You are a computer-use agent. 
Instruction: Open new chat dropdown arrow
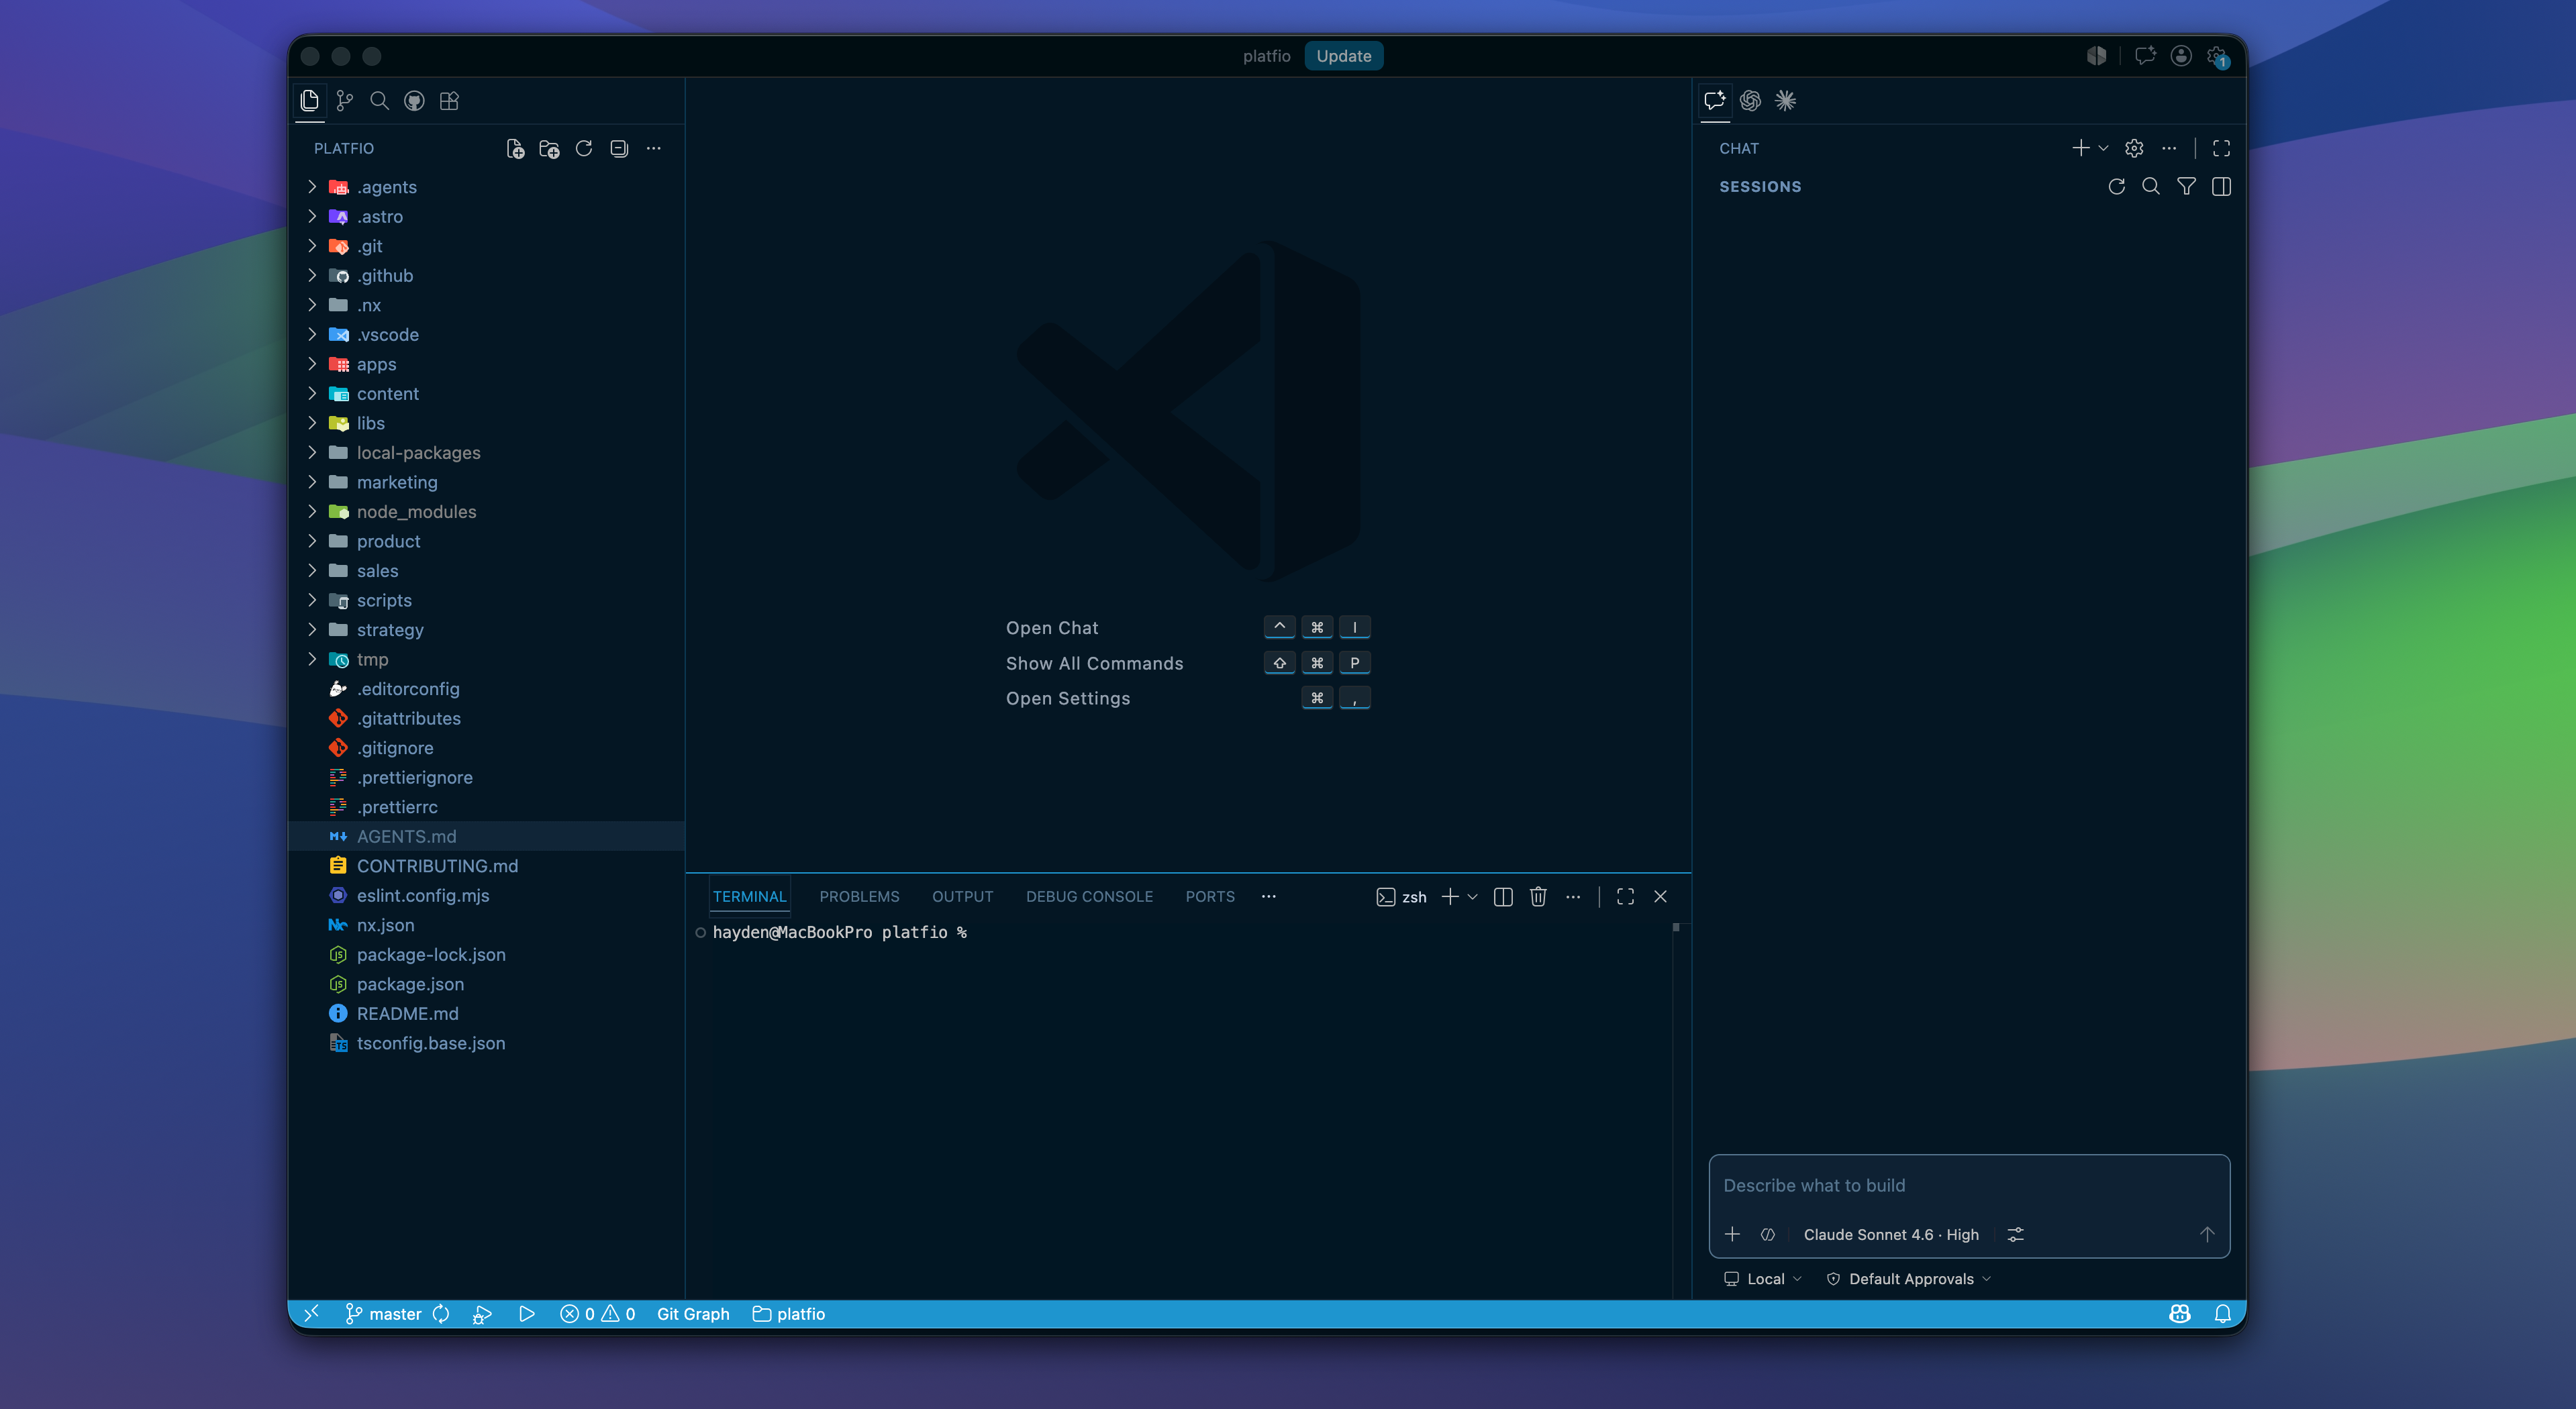click(2103, 149)
